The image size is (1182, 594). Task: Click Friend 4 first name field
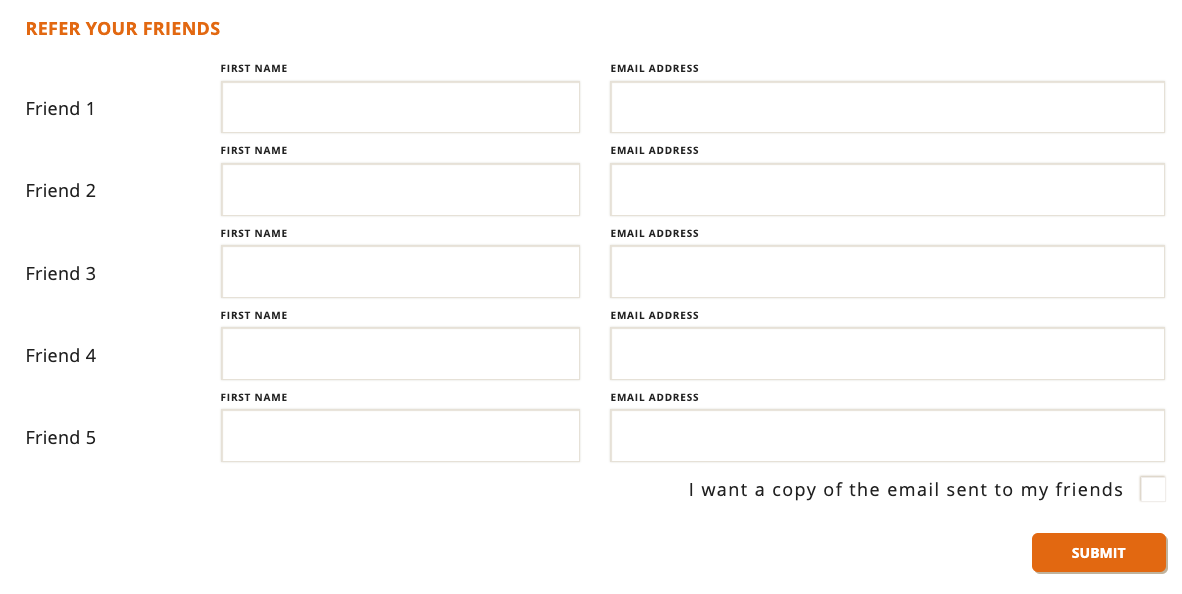click(400, 354)
